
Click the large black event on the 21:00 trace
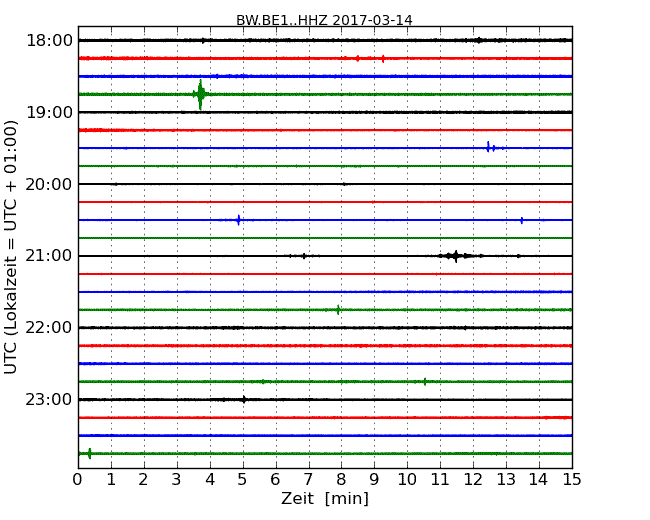point(456,256)
